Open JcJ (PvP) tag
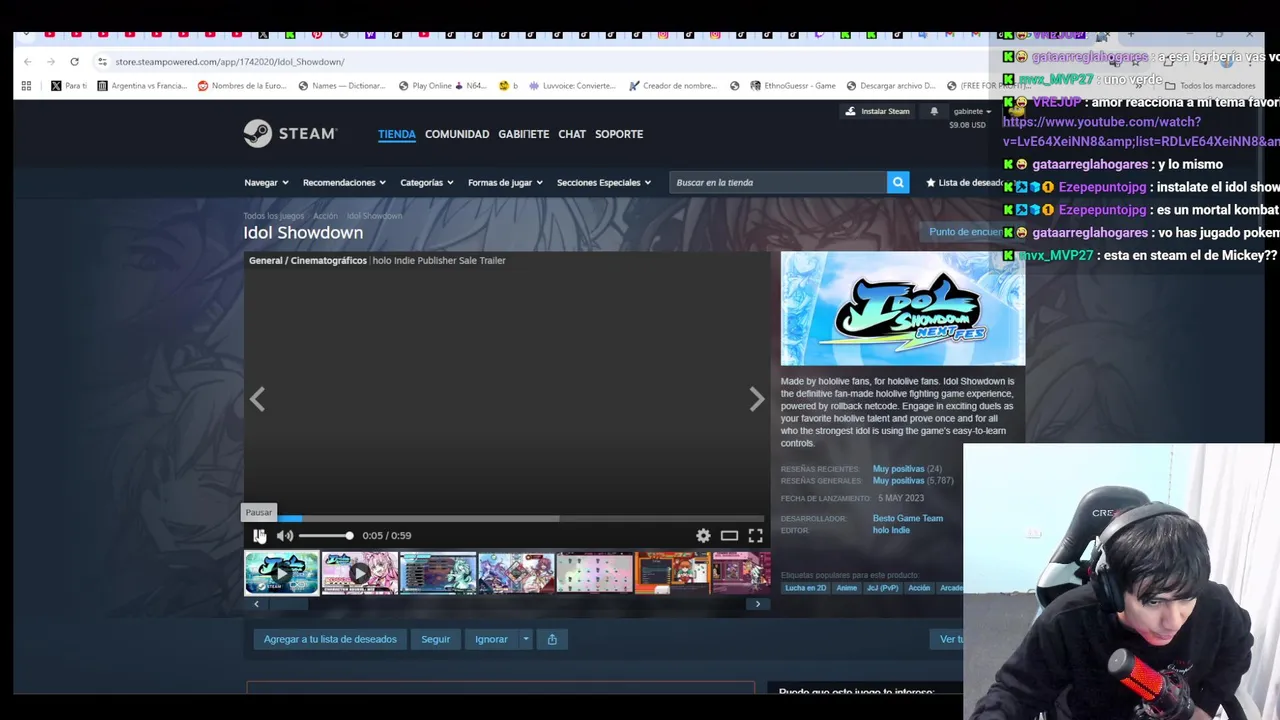This screenshot has height=720, width=1280. coord(883,588)
